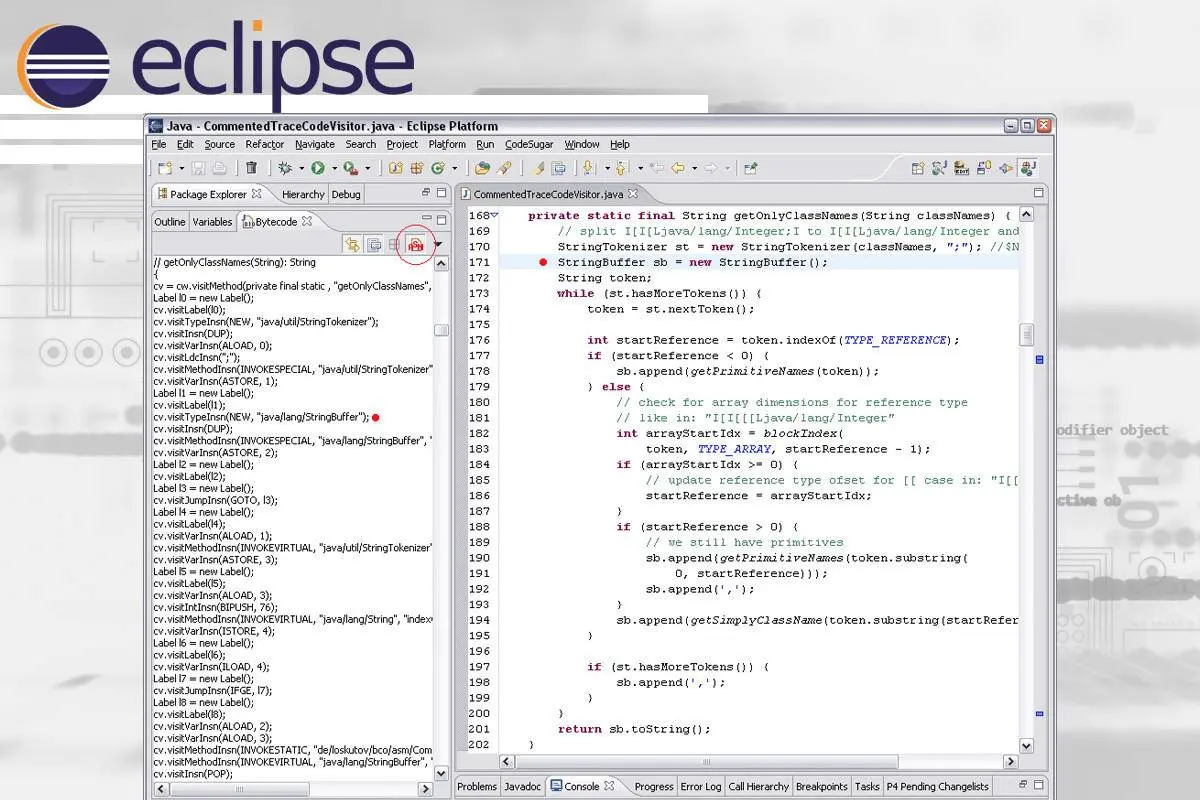The image size is (1200, 800).
Task: Click the New Java Class icon
Action: click(x=436, y=168)
